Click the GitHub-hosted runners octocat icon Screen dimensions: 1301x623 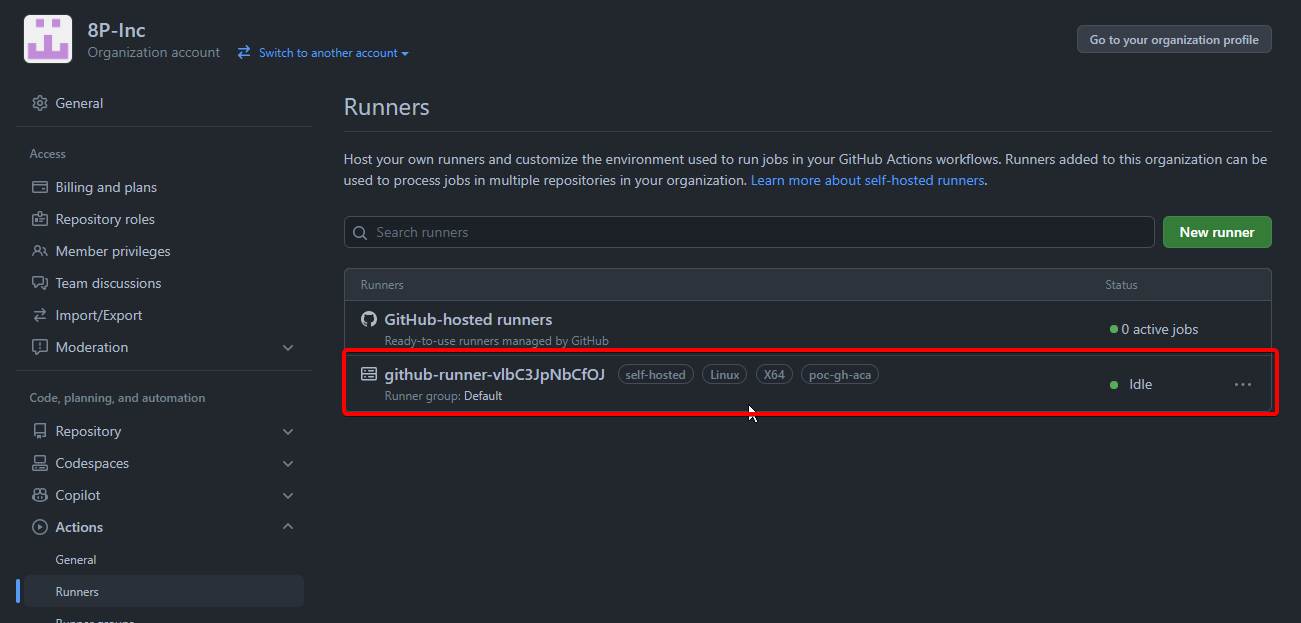tap(369, 319)
